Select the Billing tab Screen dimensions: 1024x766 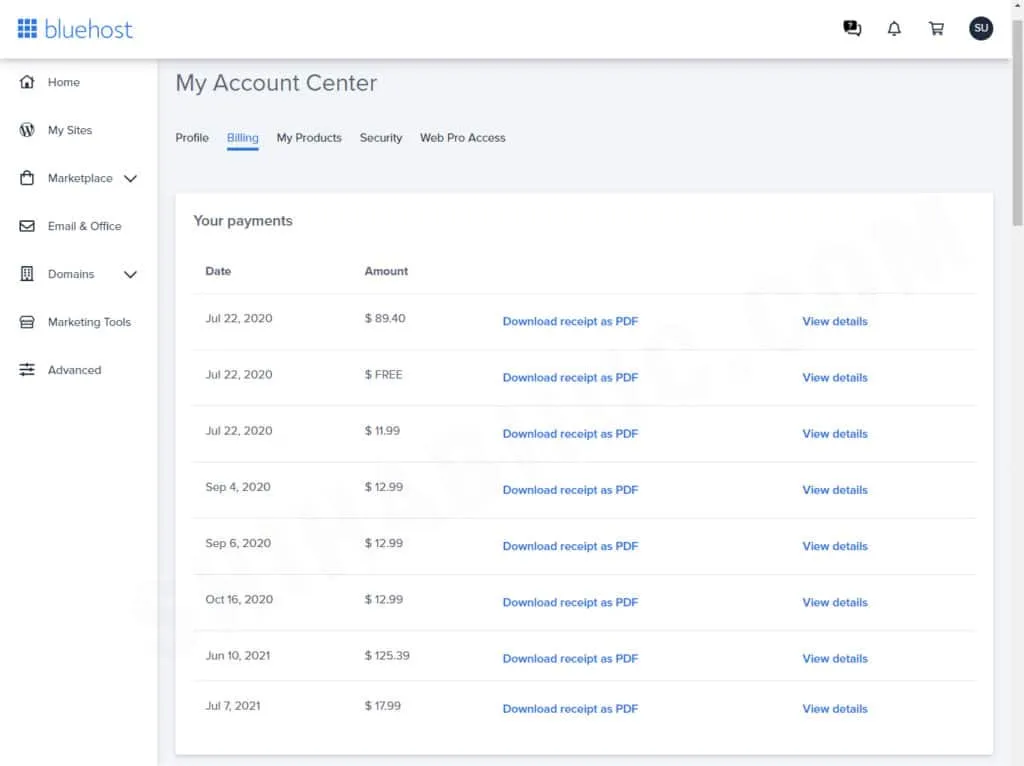[242, 138]
